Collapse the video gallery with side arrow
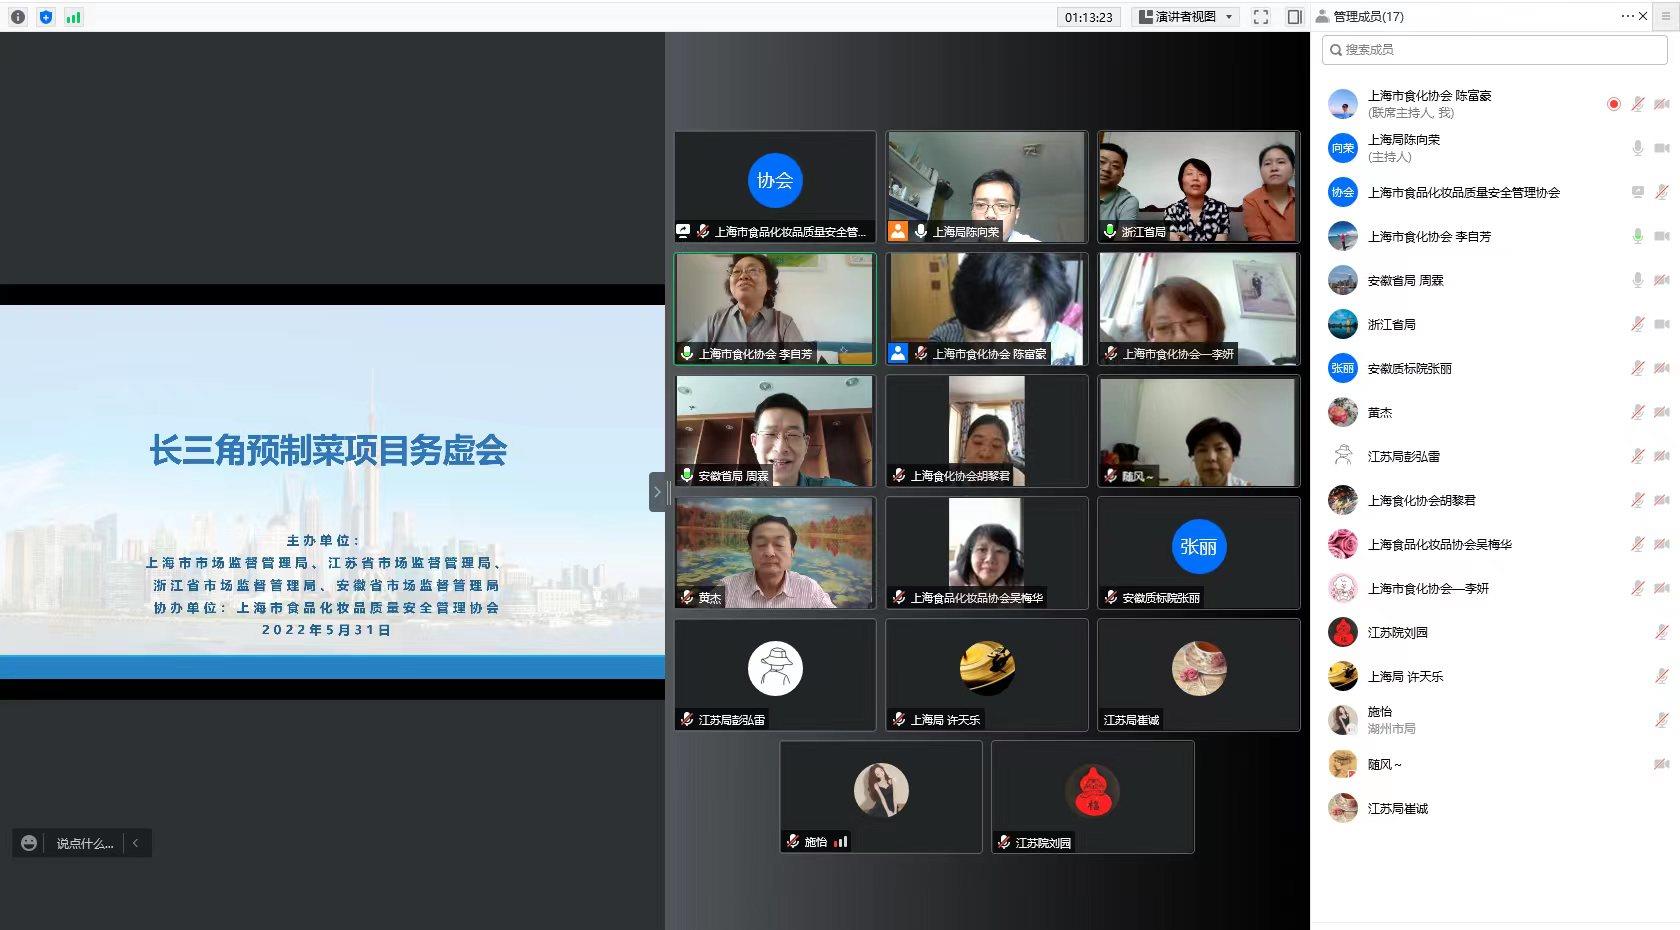1680x930 pixels. pos(657,492)
